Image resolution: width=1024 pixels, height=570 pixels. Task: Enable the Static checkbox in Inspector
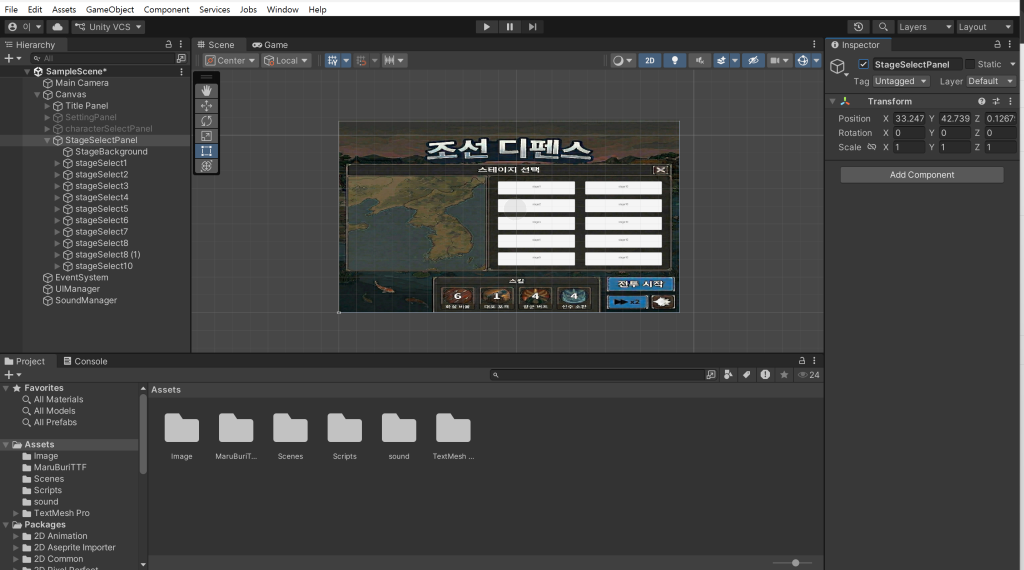(969, 65)
